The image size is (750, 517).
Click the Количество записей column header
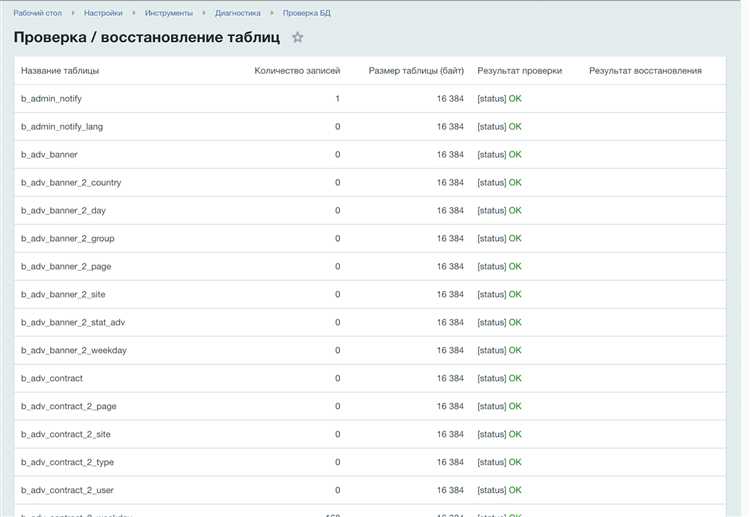[297, 71]
